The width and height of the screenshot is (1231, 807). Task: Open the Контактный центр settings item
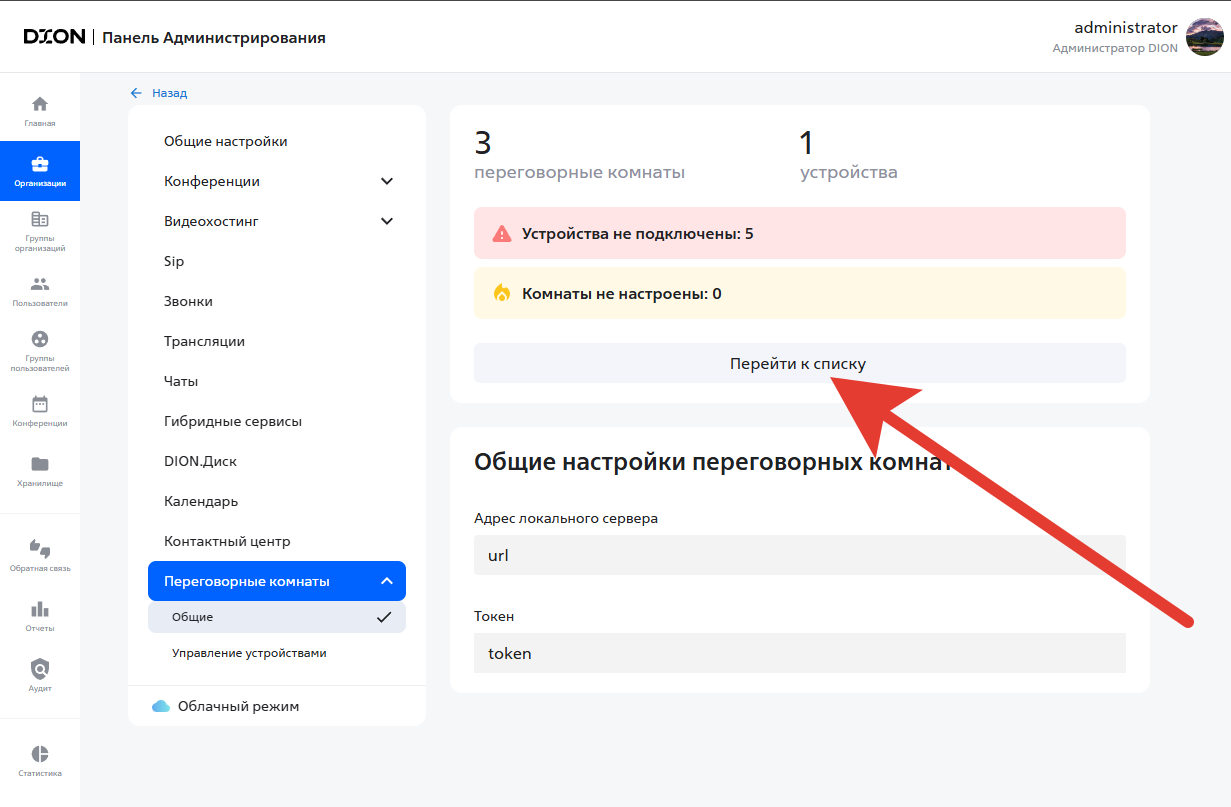(227, 541)
